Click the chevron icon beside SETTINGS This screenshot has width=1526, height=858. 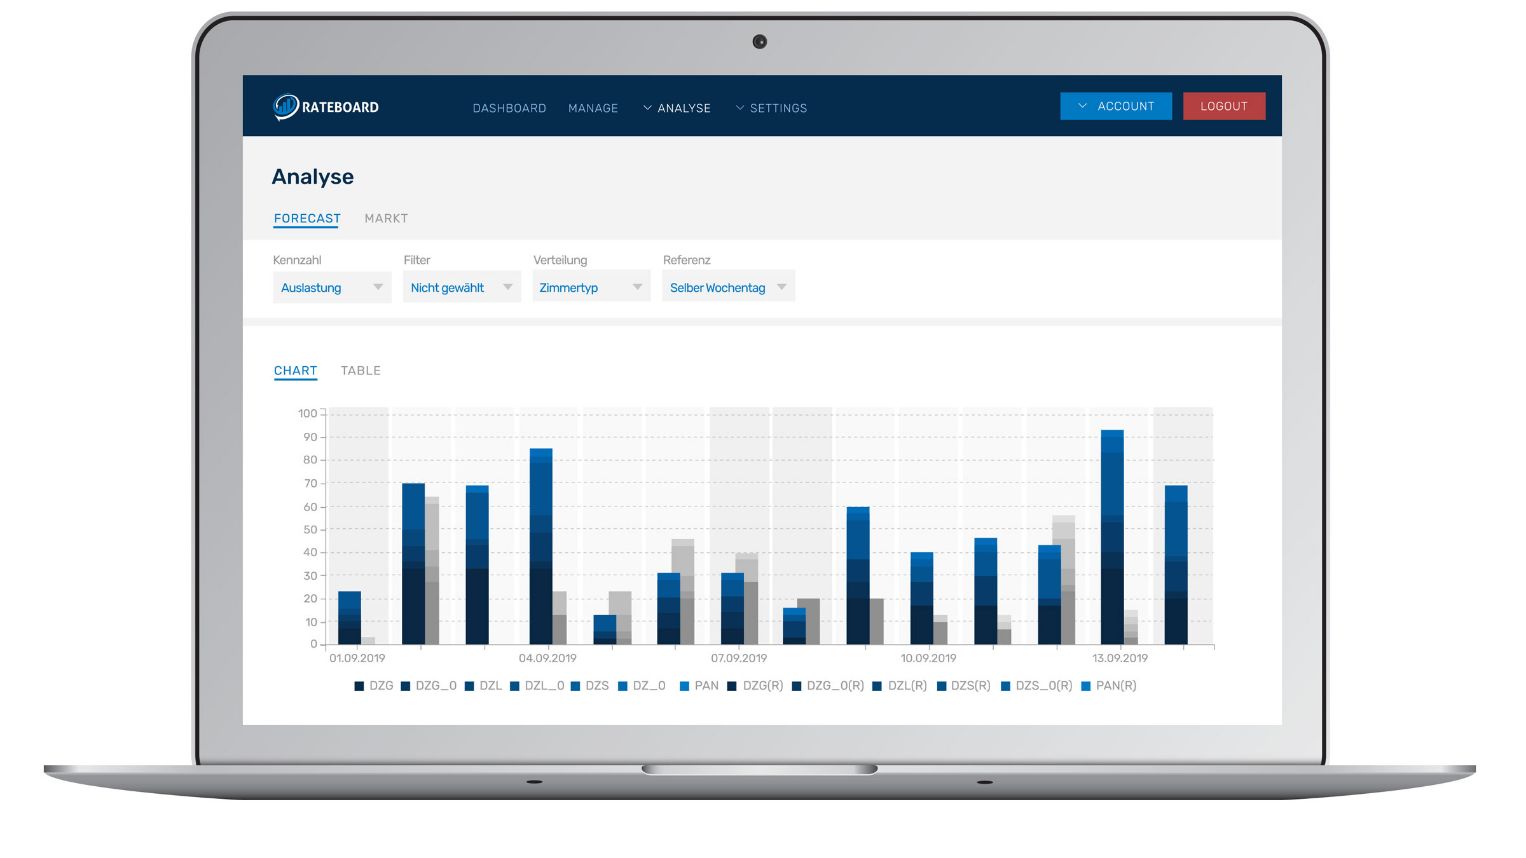point(740,107)
